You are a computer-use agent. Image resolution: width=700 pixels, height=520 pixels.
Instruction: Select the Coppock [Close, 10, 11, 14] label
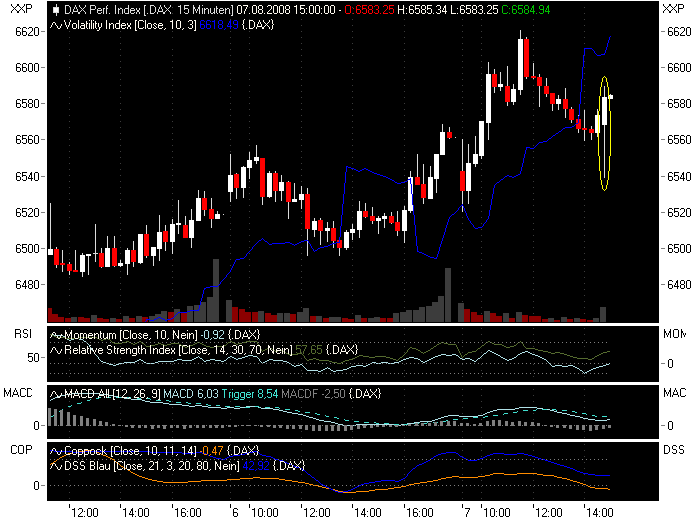130,451
